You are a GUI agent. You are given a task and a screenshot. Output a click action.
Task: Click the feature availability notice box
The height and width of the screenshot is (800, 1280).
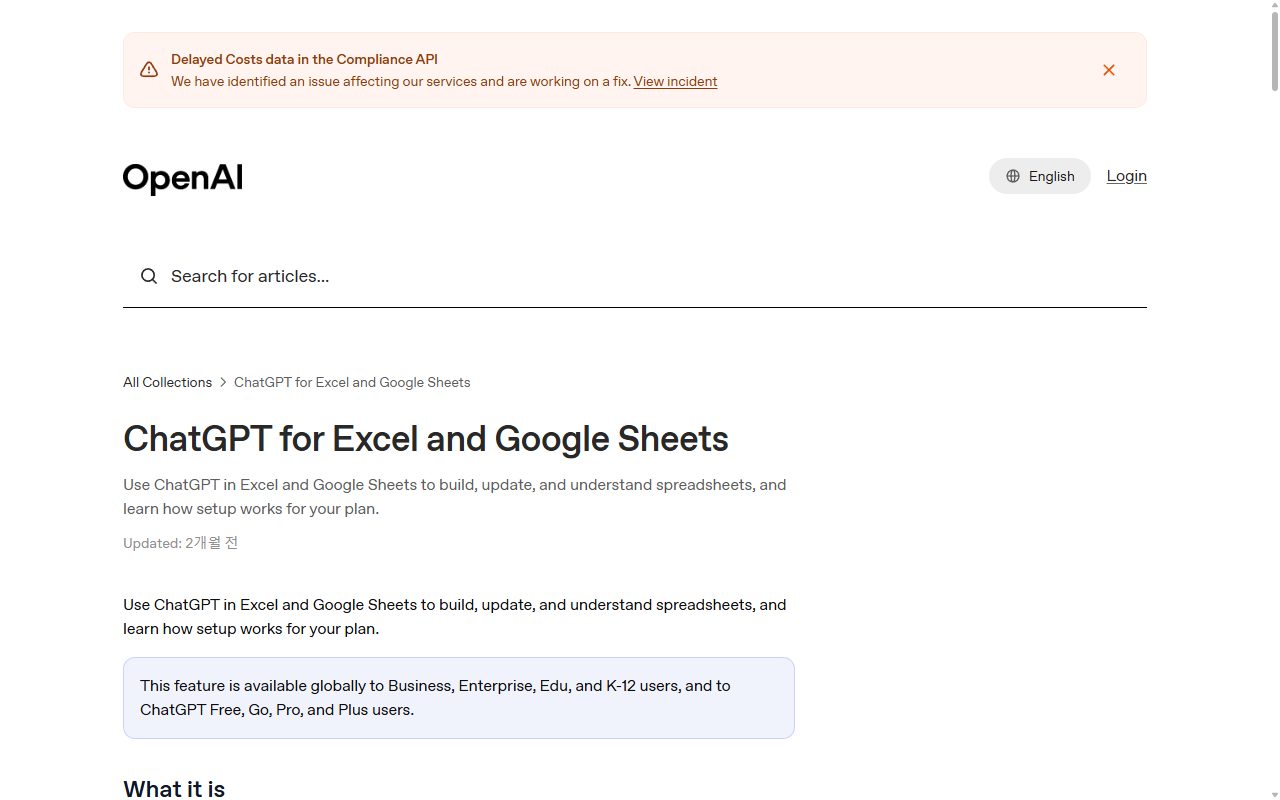[x=459, y=698]
